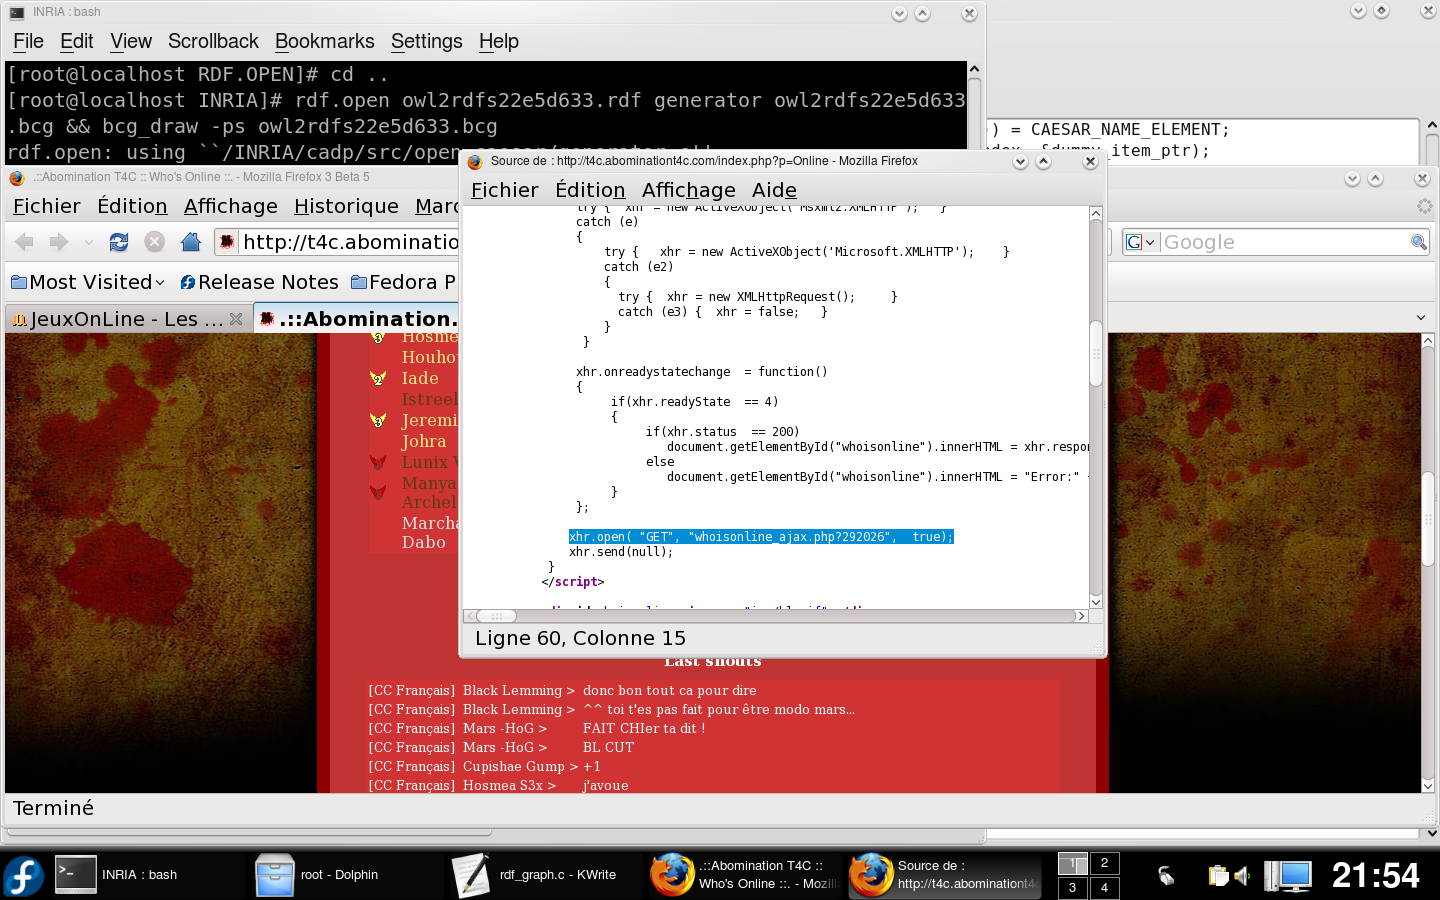Click Firefox page scroll-up arrow
The image size is (1440, 900).
pos(1428,341)
